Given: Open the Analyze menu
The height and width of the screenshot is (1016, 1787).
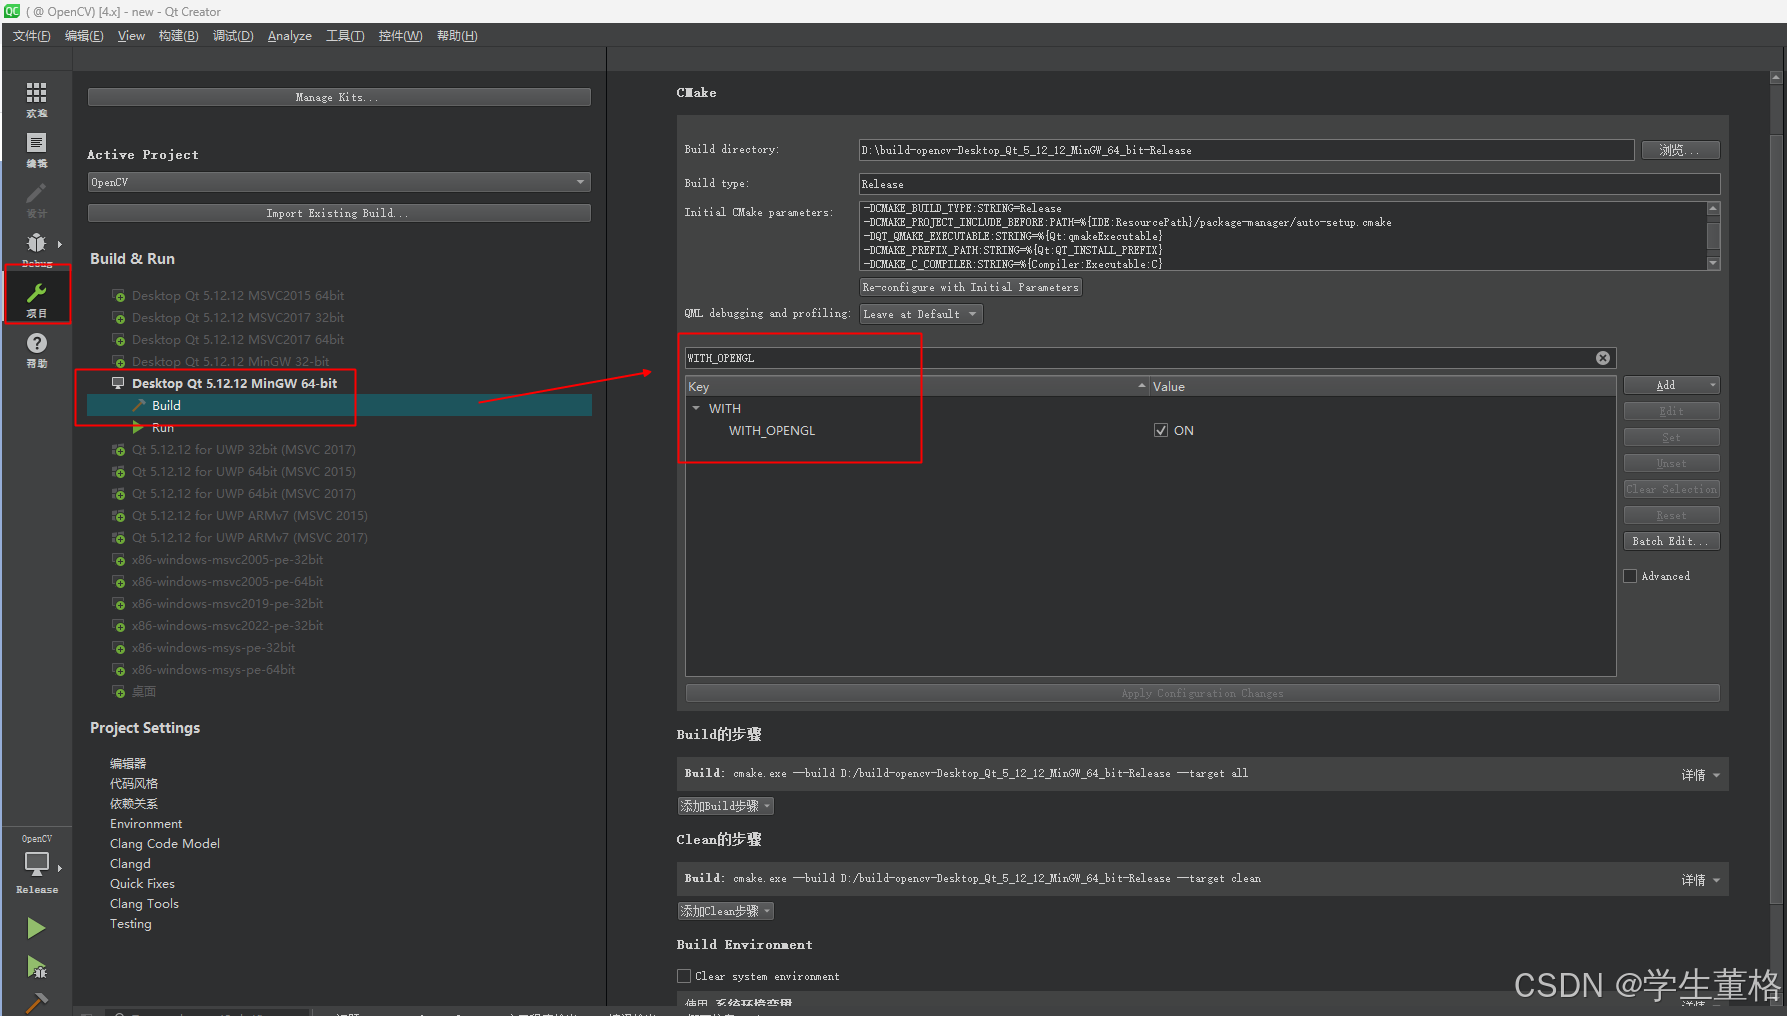Looking at the screenshot, I should (x=290, y=36).
